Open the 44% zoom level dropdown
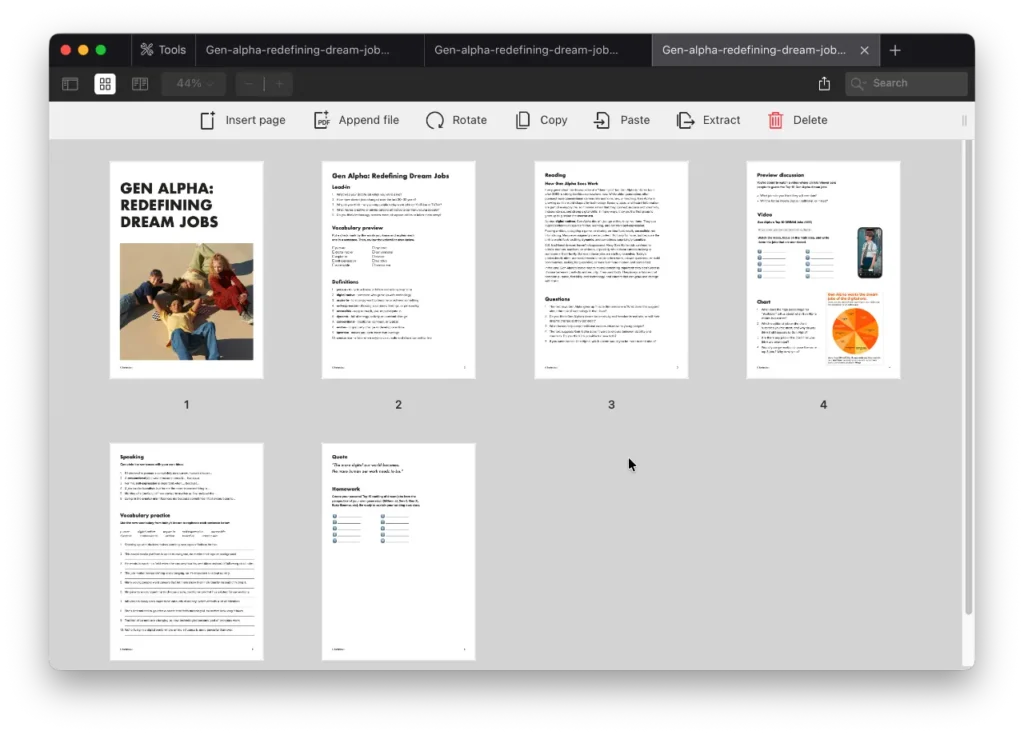 pos(193,84)
